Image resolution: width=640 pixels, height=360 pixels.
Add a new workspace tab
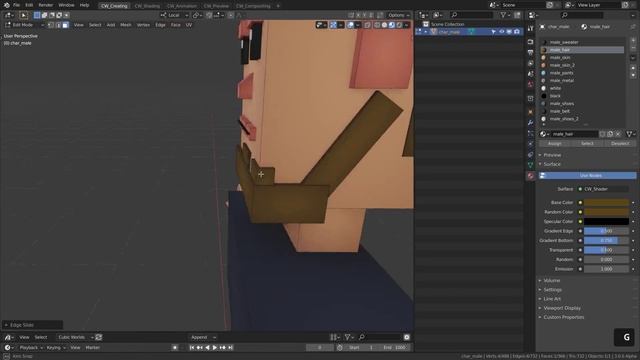click(x=278, y=6)
